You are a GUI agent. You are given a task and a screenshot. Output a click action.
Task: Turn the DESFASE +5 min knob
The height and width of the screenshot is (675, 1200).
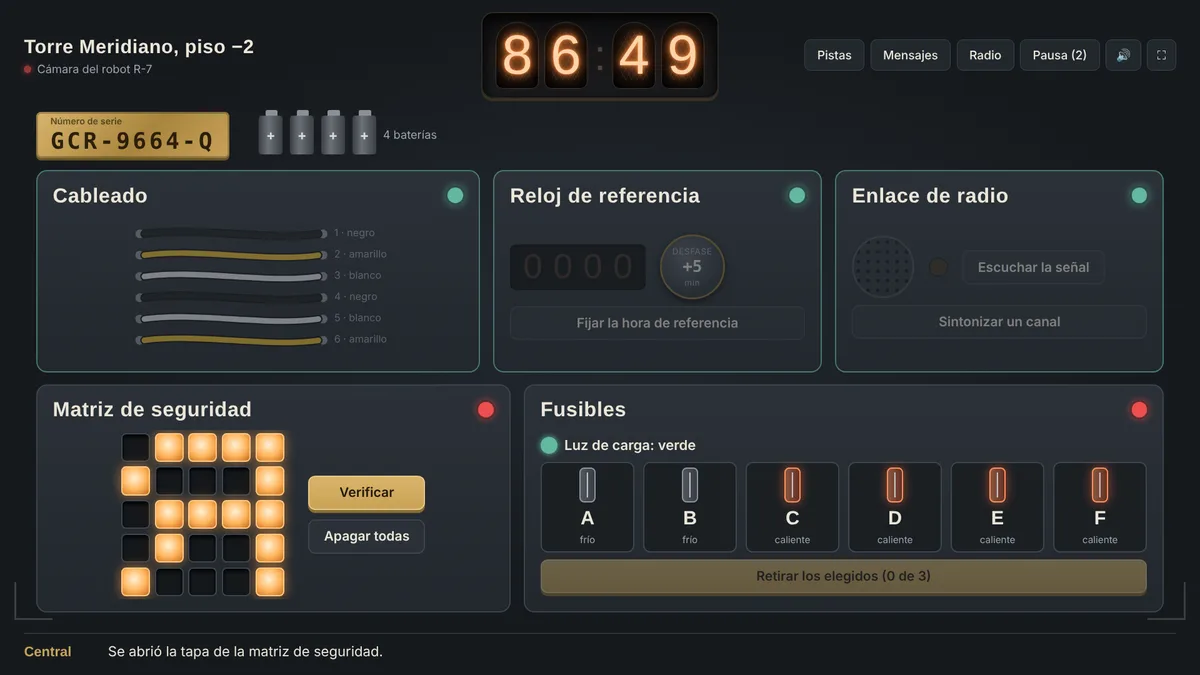[692, 267]
